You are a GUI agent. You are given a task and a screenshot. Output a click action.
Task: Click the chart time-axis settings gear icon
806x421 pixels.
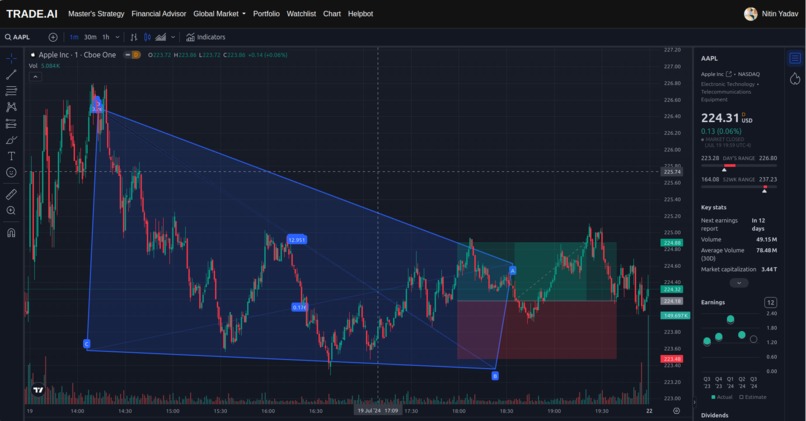coord(676,411)
